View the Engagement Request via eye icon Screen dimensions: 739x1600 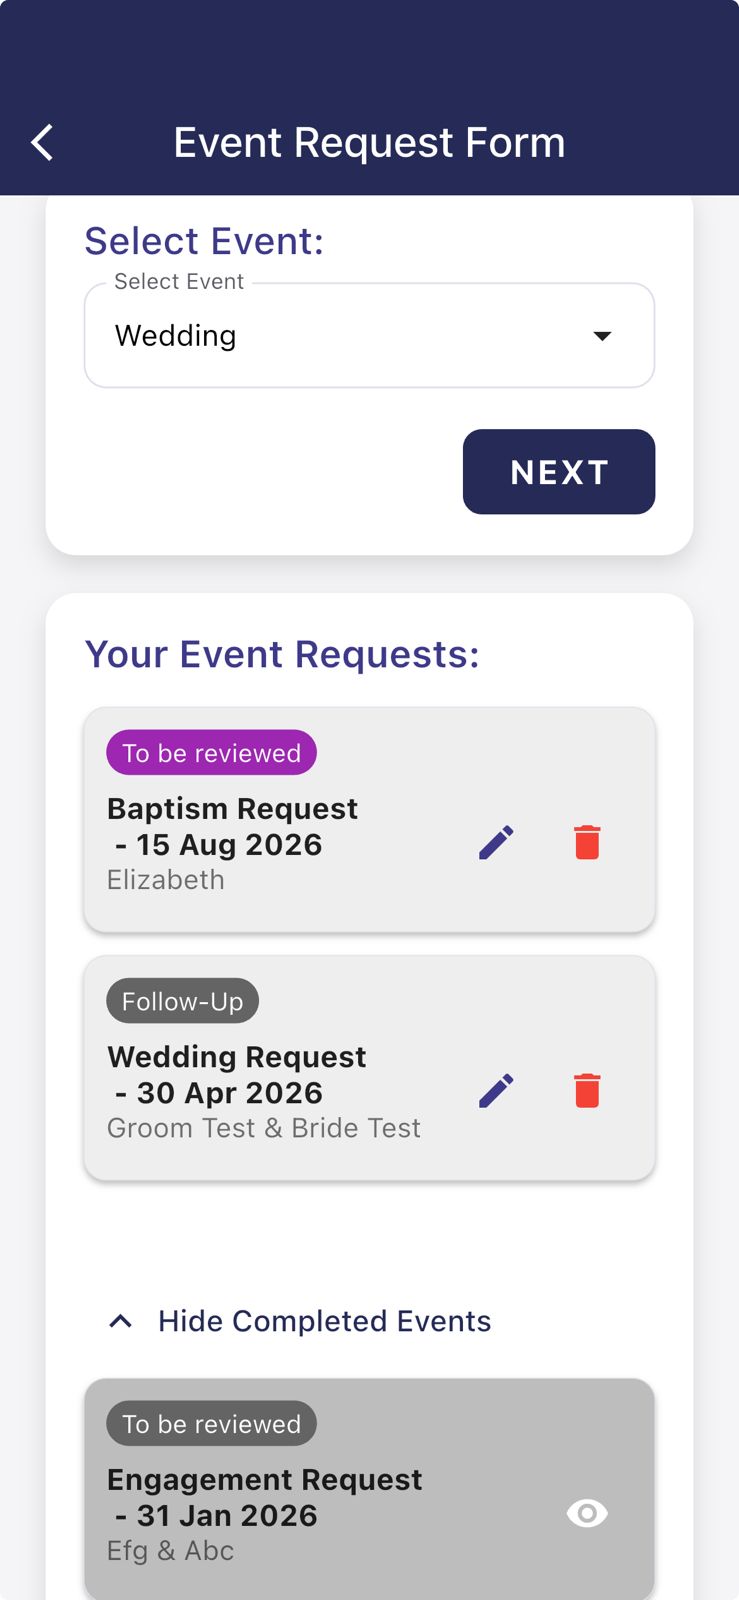click(x=587, y=1514)
